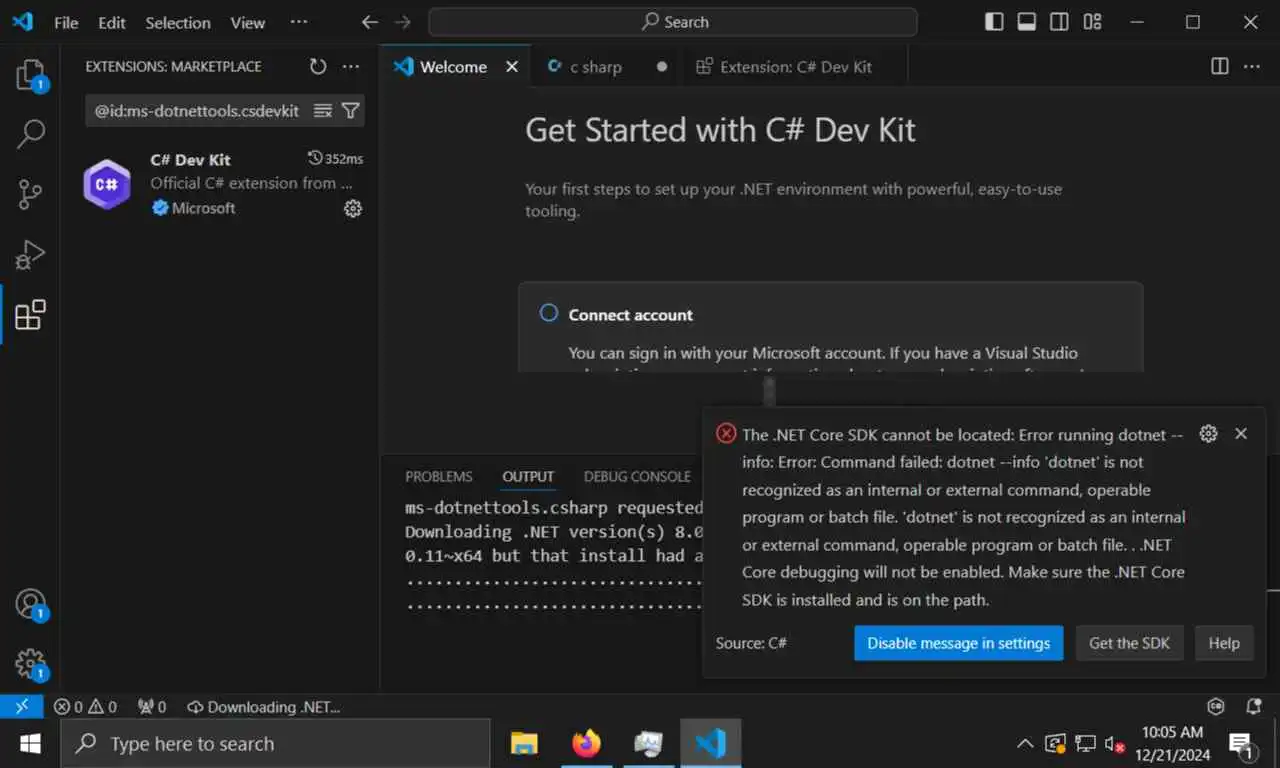Image resolution: width=1280 pixels, height=768 pixels.
Task: Open the Explorer view in activity bar
Action: (30, 75)
